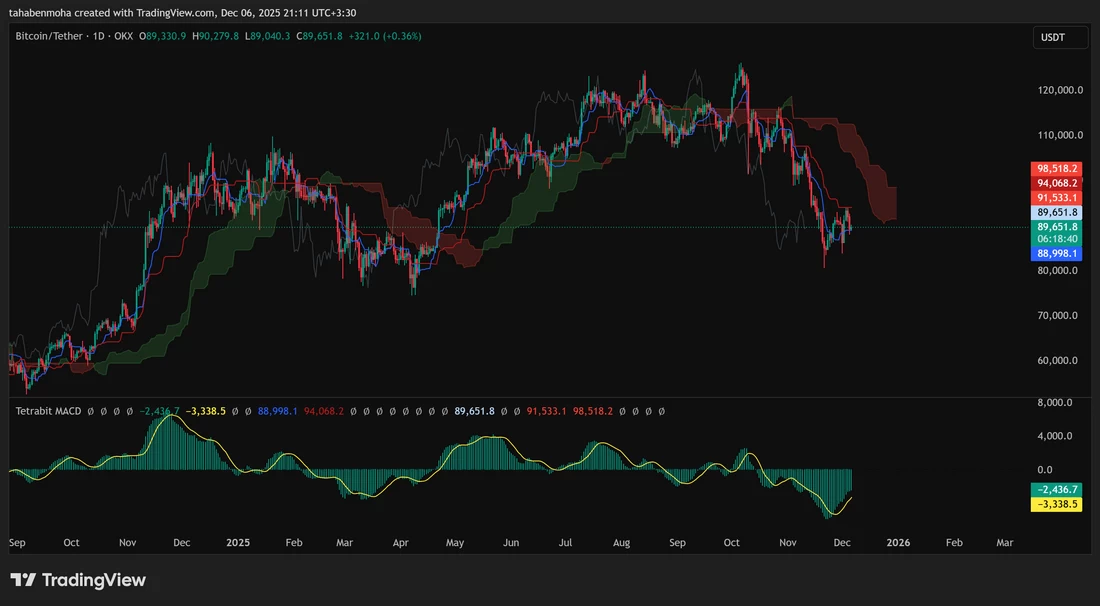The height and width of the screenshot is (606, 1100).
Task: Click blue 88,998.1 value in MACD legend
Action: [x=278, y=411]
